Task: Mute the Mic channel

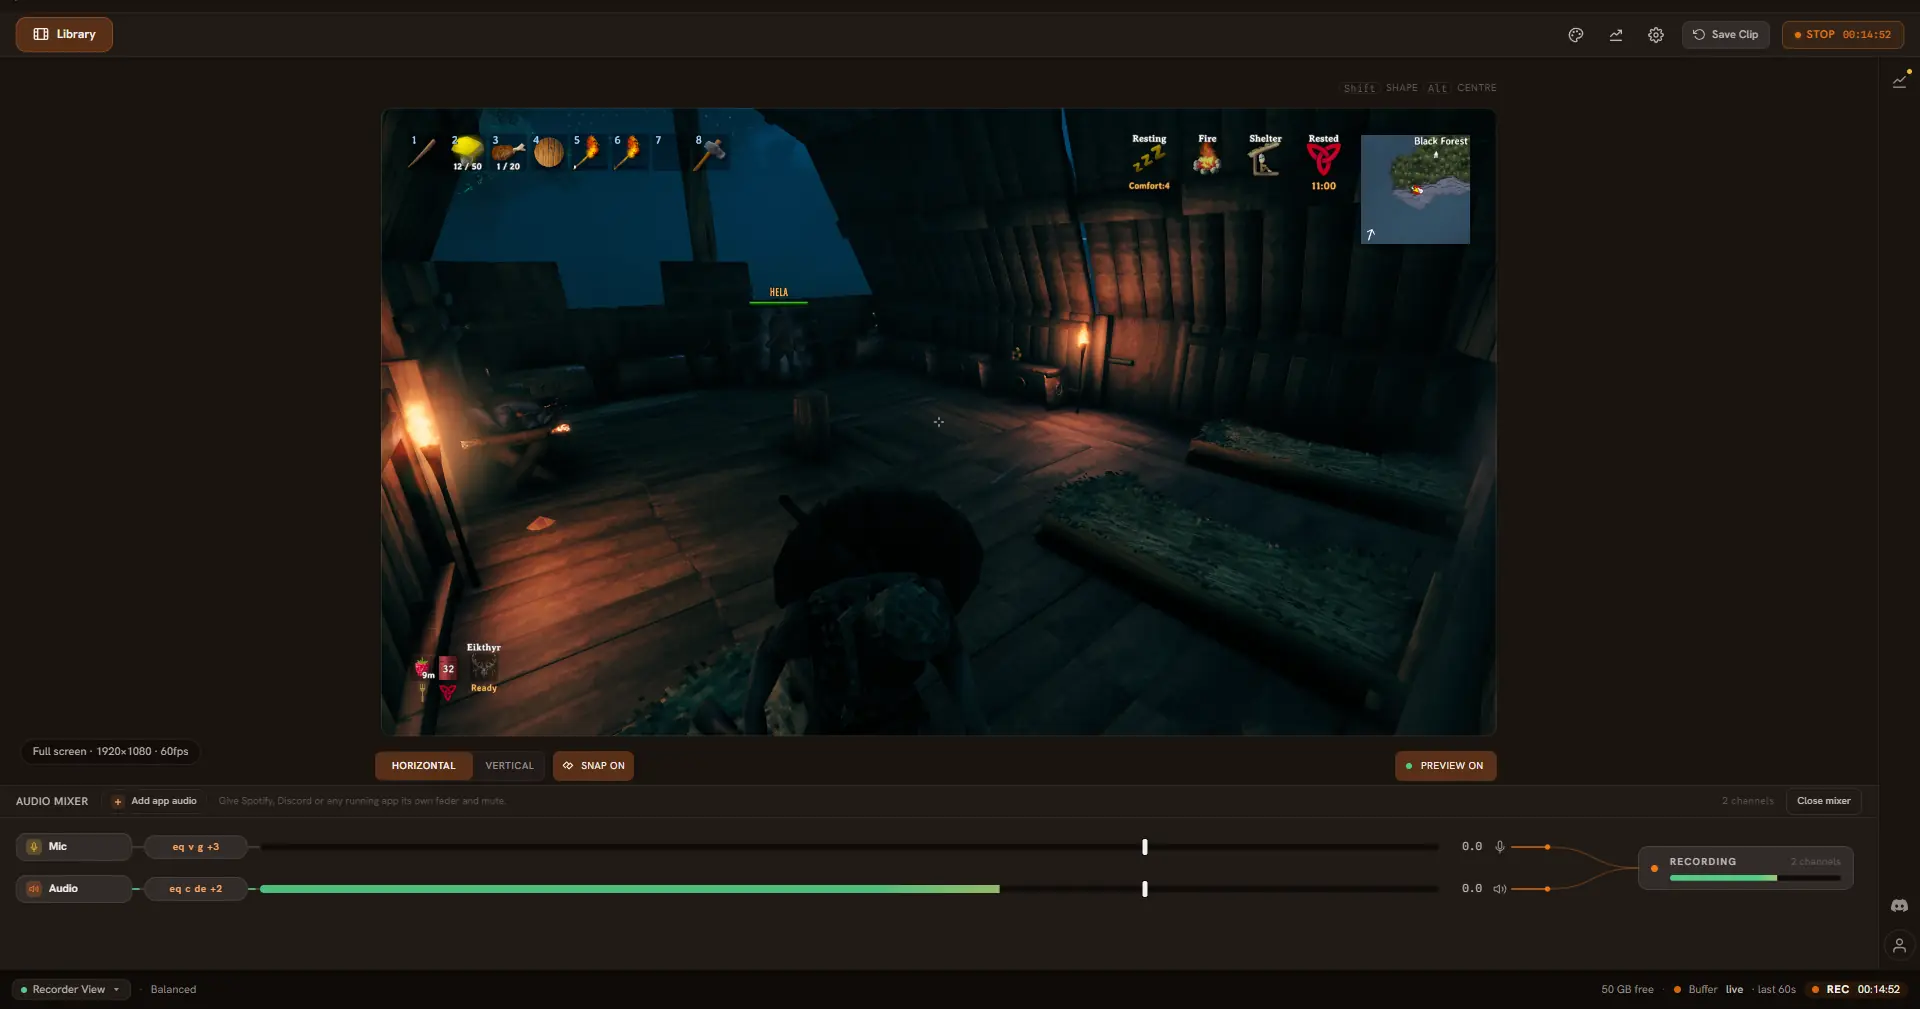Action: [x=1500, y=847]
